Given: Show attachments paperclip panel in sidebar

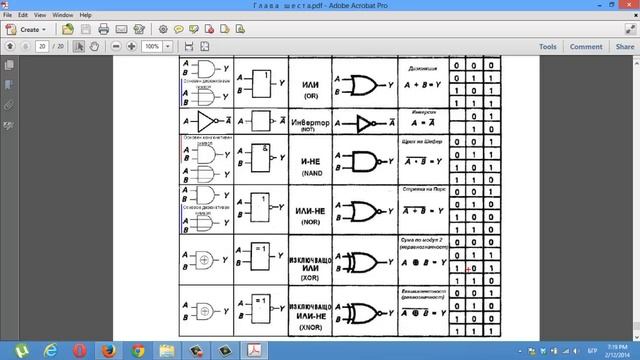Looking at the screenshot, I should pos(9,105).
